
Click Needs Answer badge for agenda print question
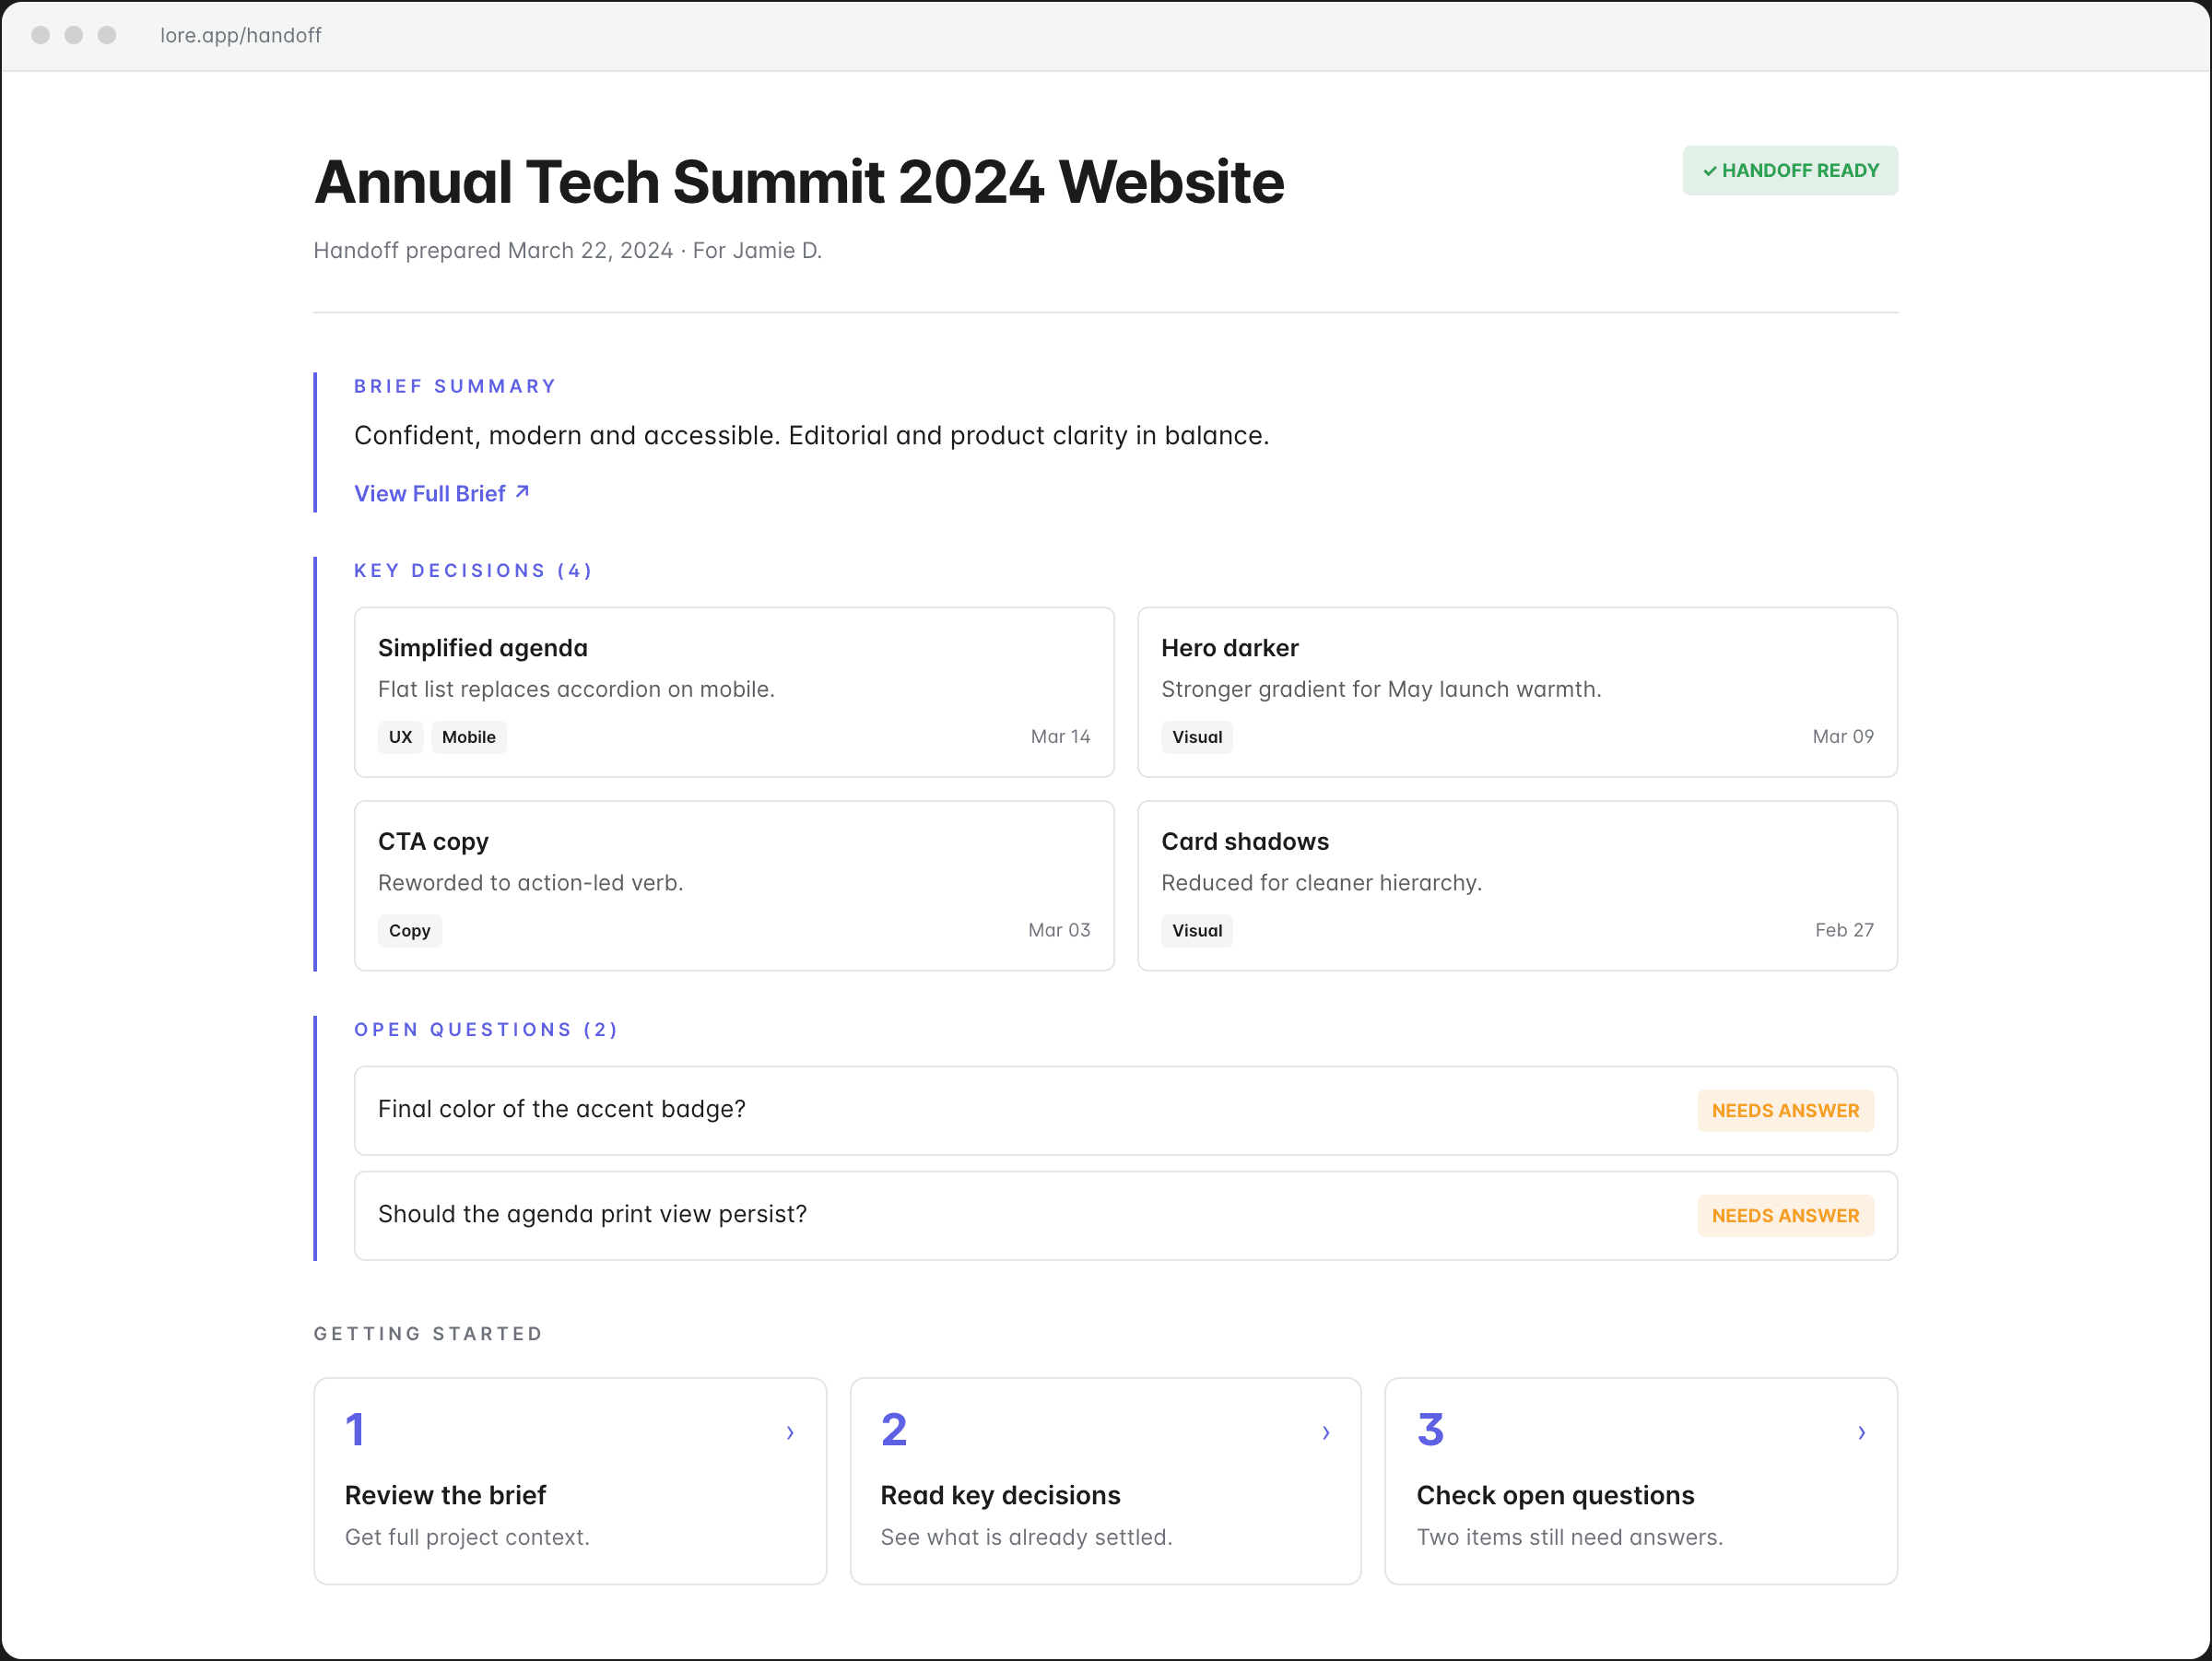point(1784,1216)
